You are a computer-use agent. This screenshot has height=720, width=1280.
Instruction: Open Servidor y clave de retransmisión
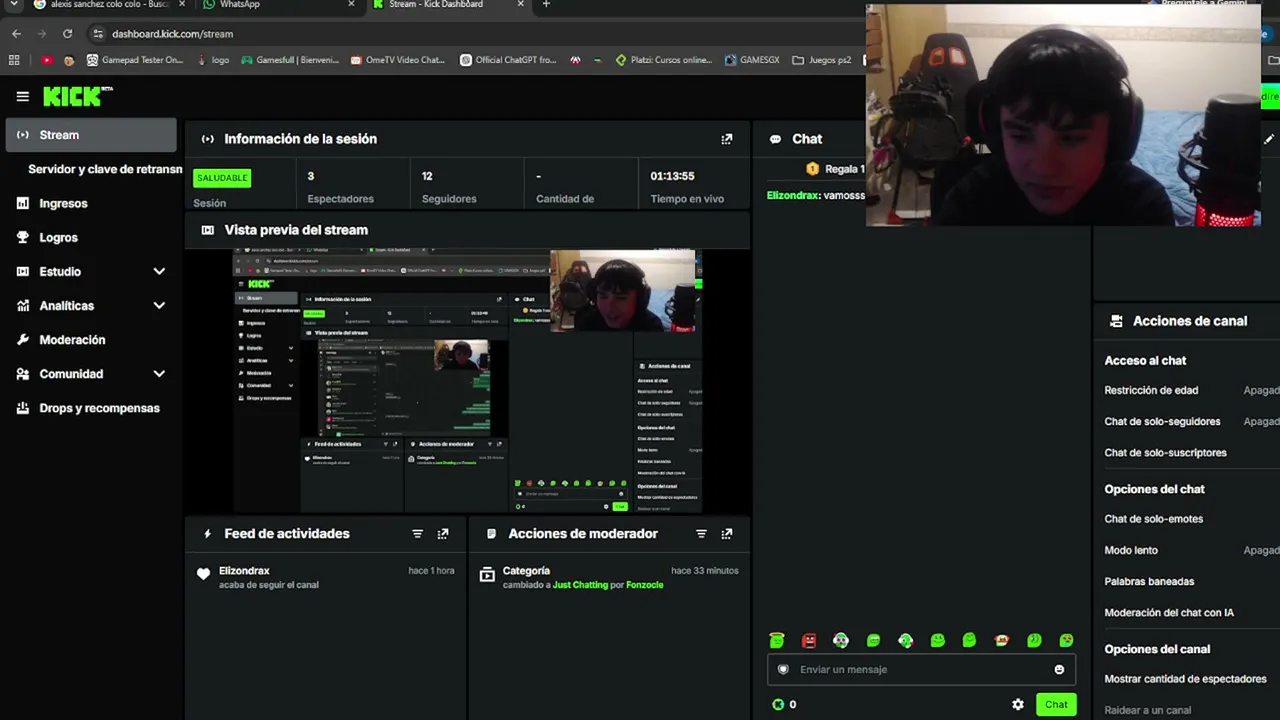tap(105, 169)
